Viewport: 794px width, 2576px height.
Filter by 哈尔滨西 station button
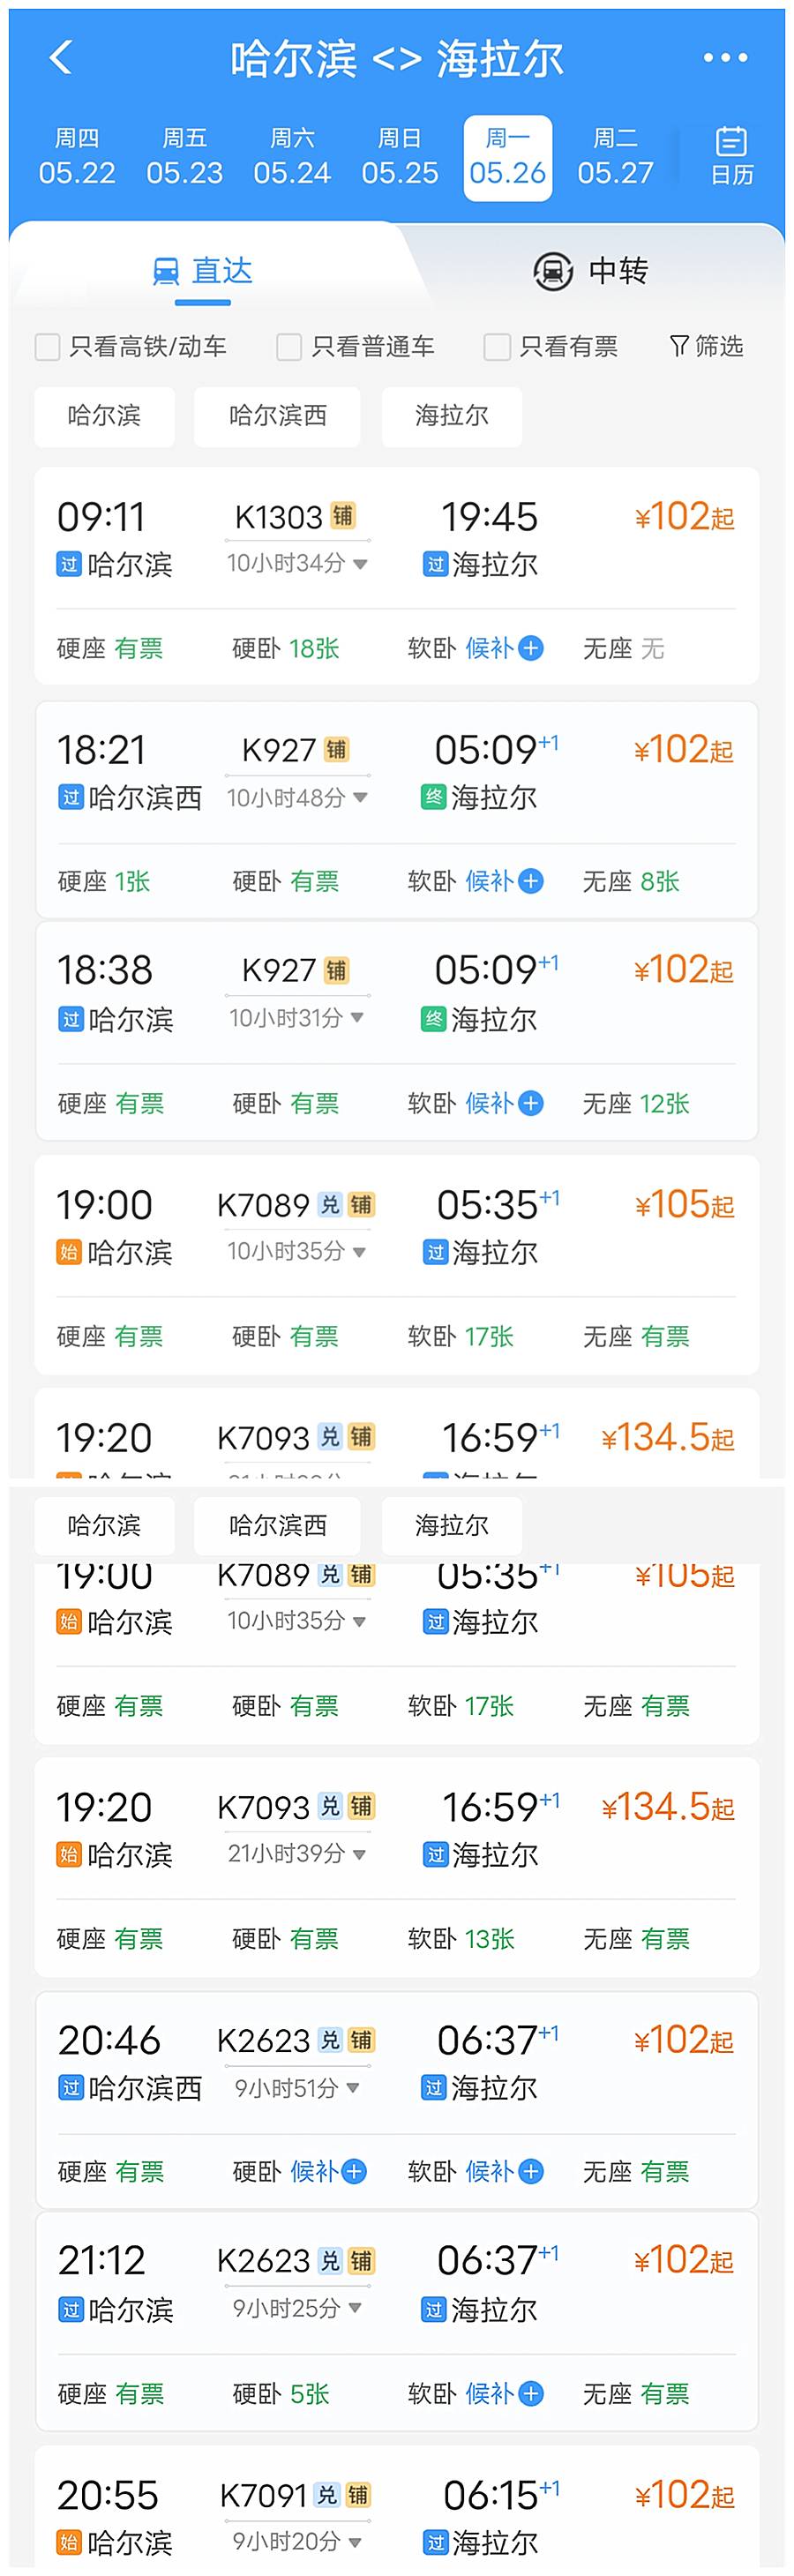pos(277,415)
